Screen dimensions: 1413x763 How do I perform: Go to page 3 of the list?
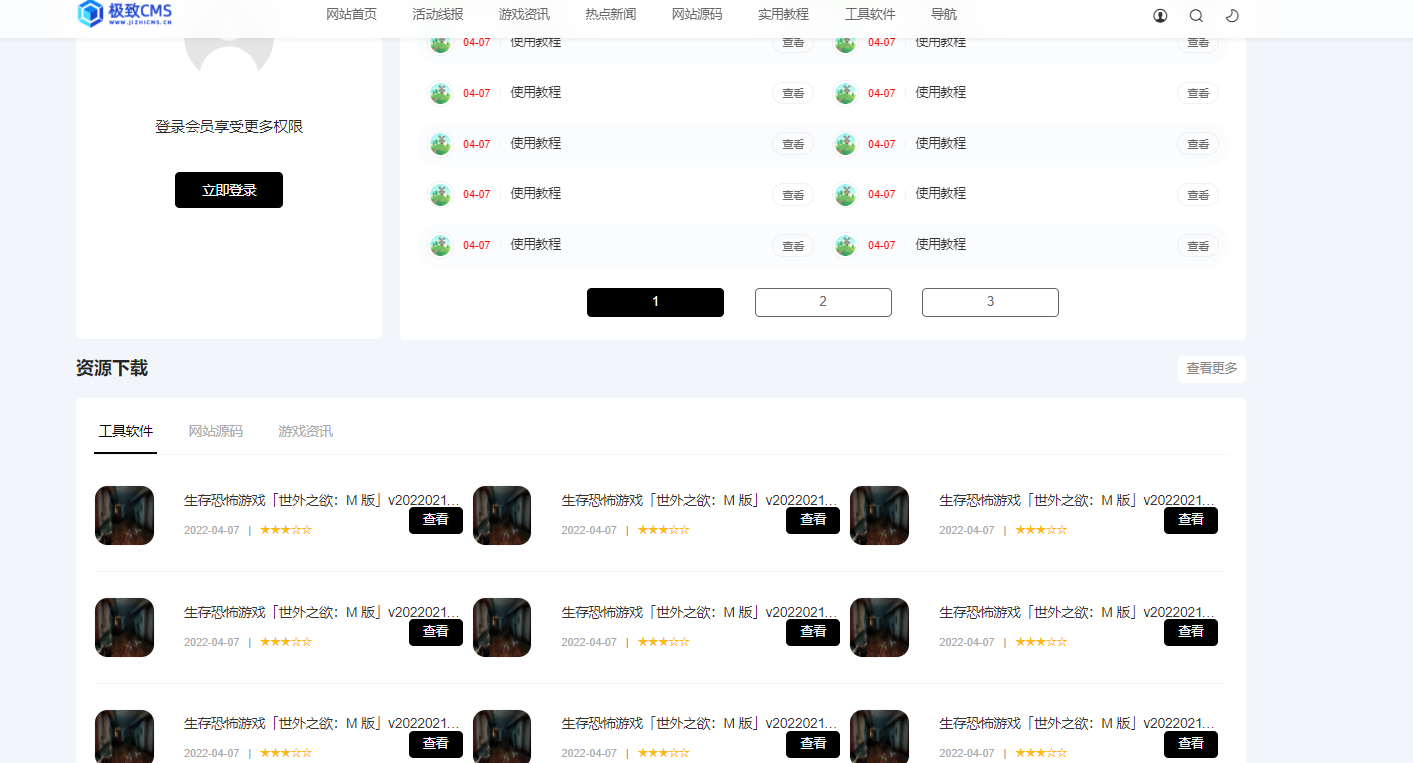click(x=990, y=302)
